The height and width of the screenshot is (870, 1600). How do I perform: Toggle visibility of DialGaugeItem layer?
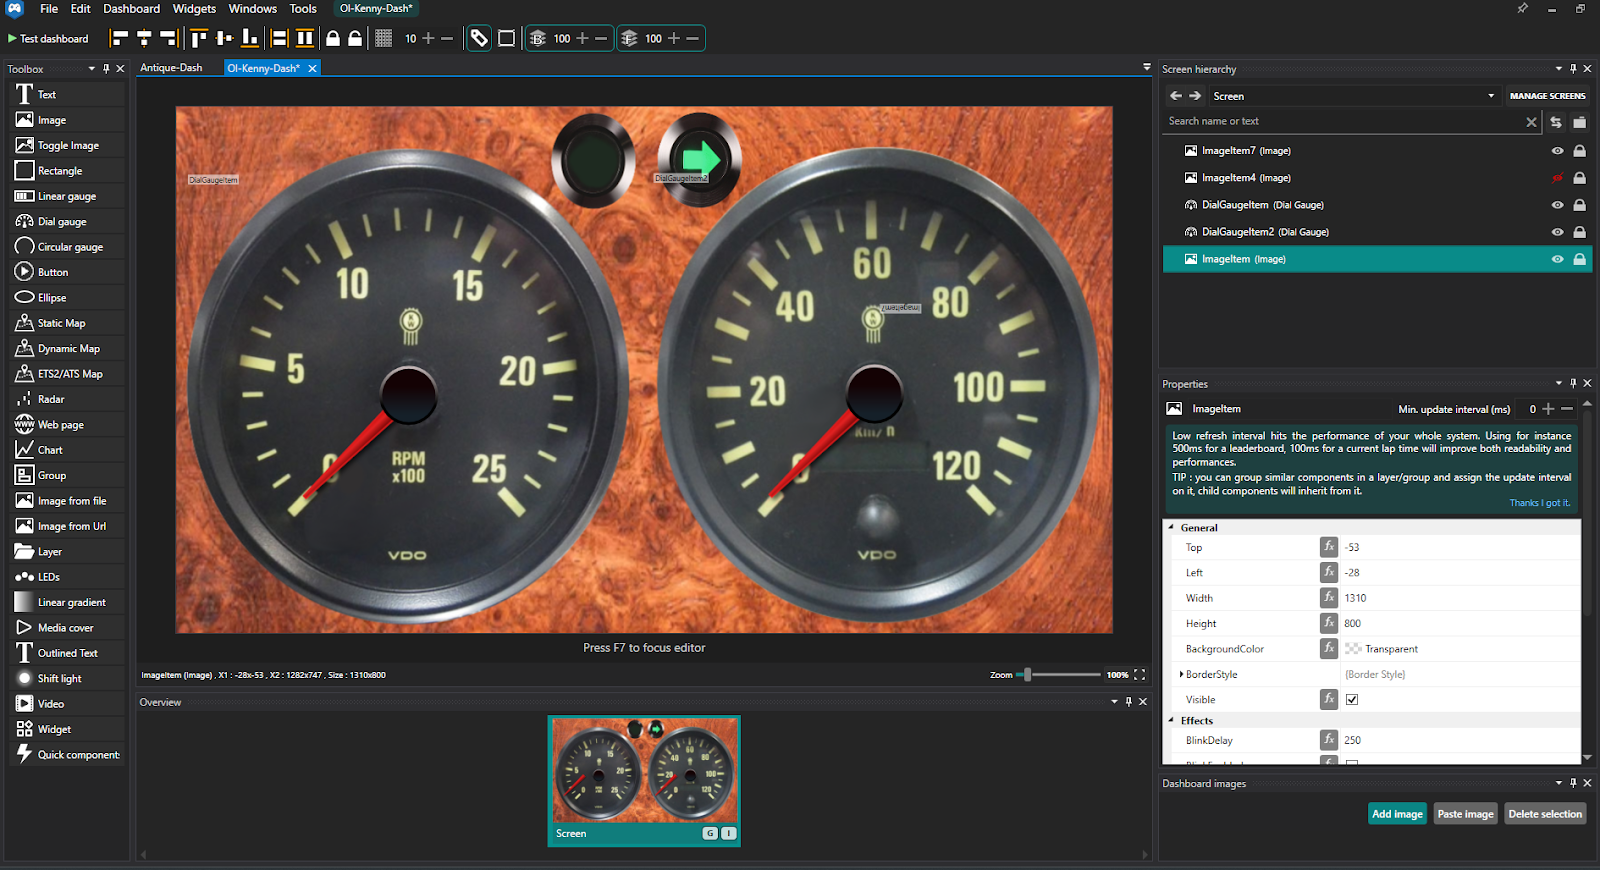(x=1557, y=205)
